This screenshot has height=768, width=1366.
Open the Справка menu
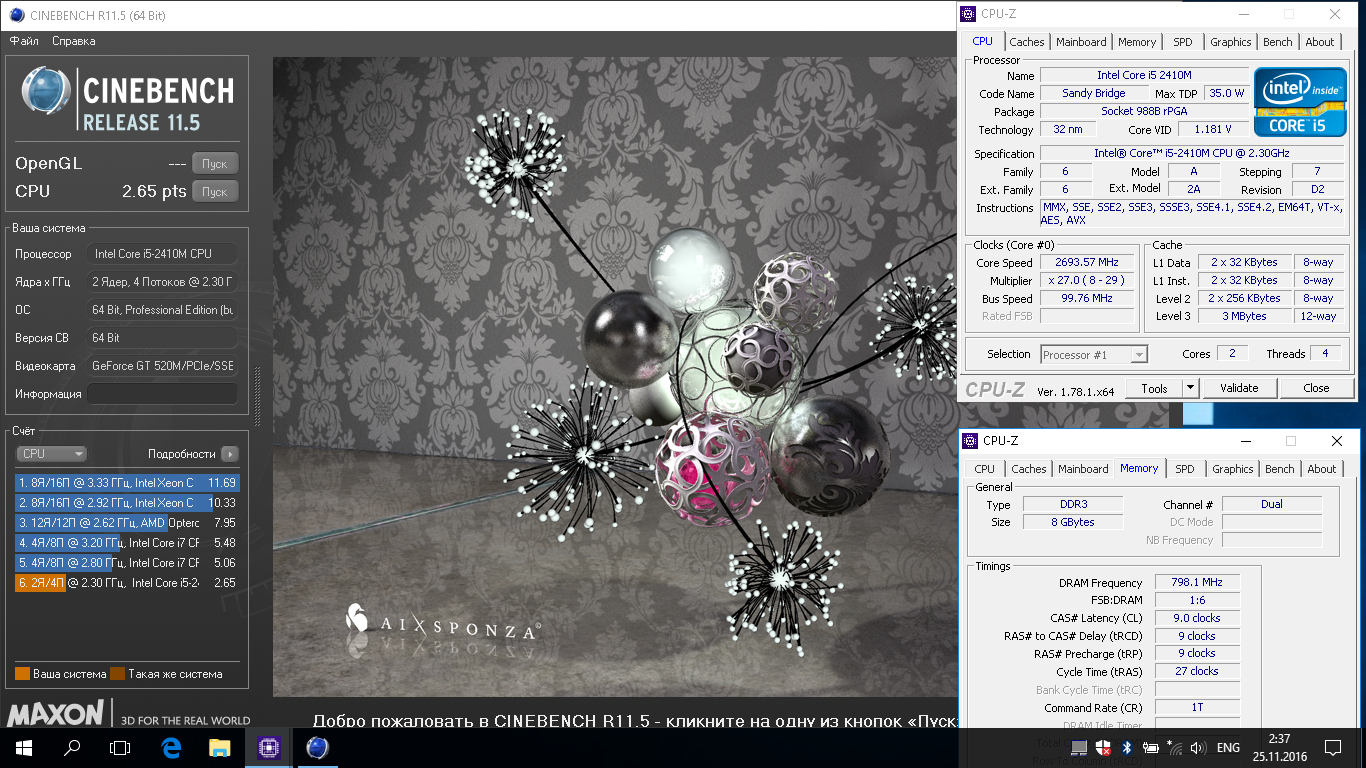pos(73,41)
